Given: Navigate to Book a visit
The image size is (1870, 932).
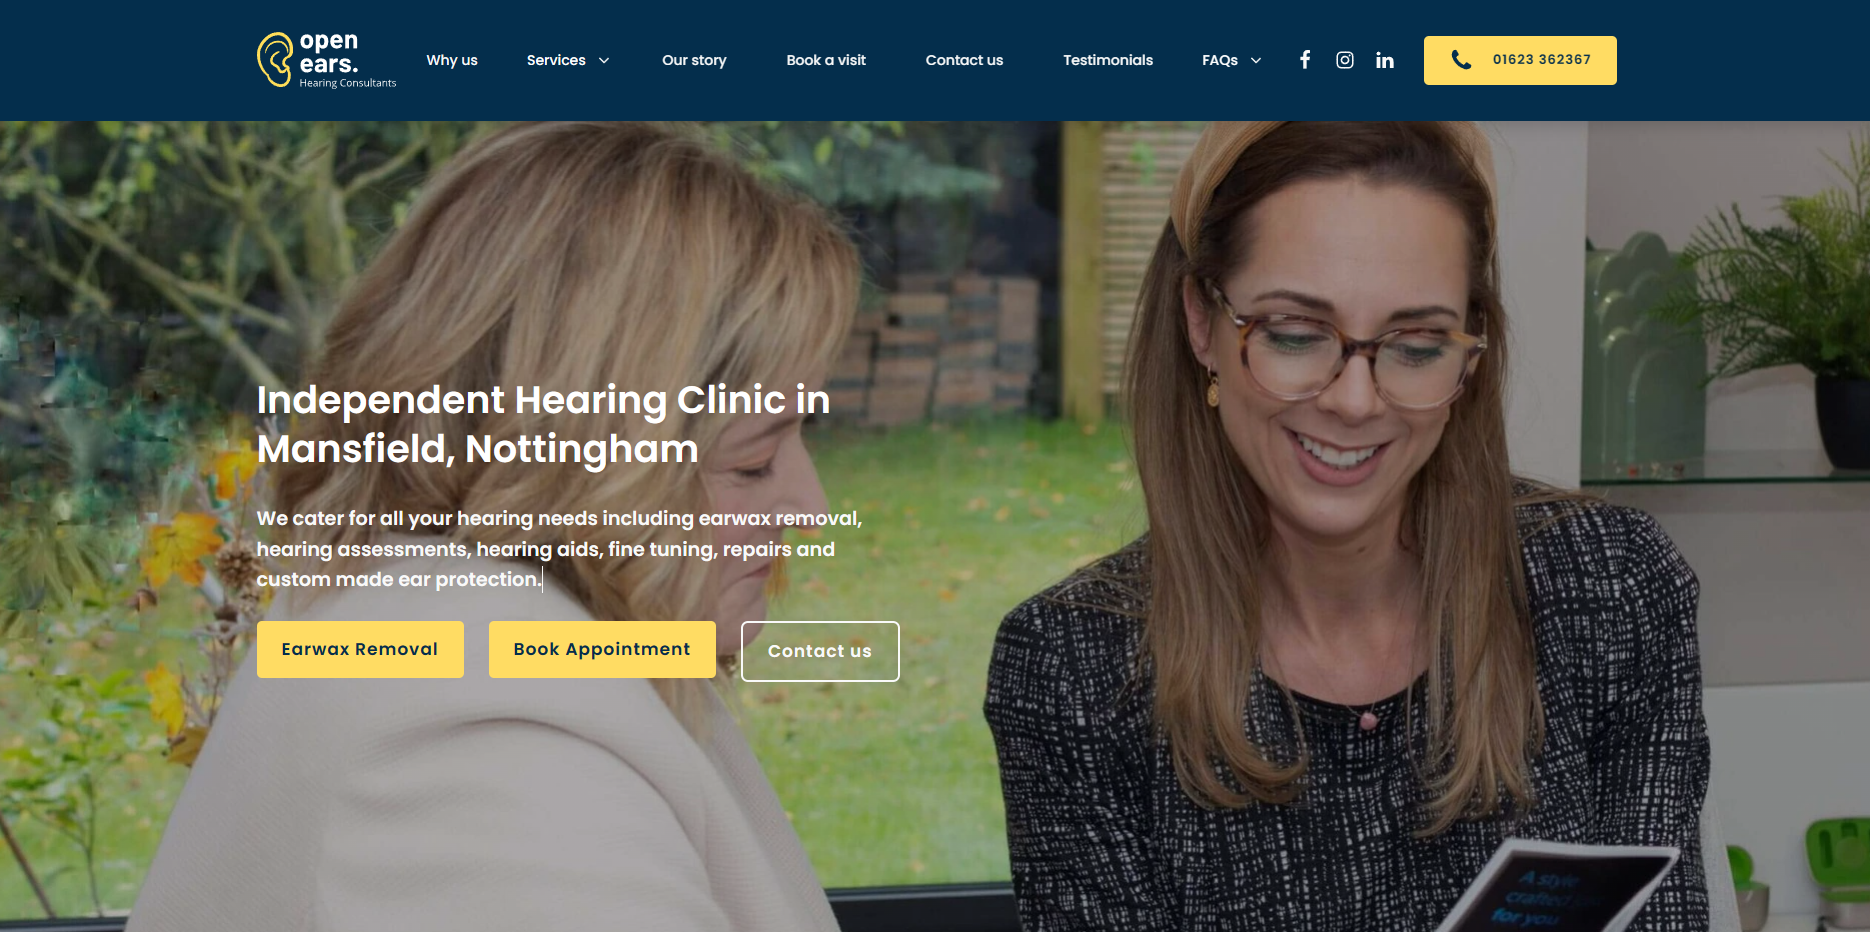Looking at the screenshot, I should click(x=826, y=60).
